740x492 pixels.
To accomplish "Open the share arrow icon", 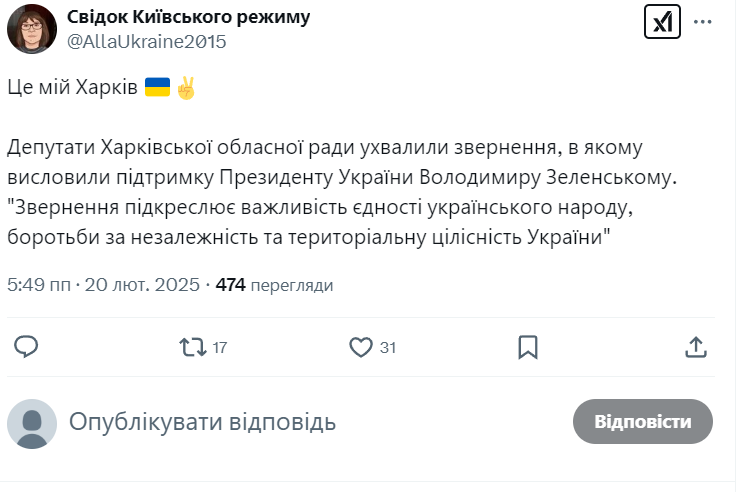I will click(x=697, y=347).
